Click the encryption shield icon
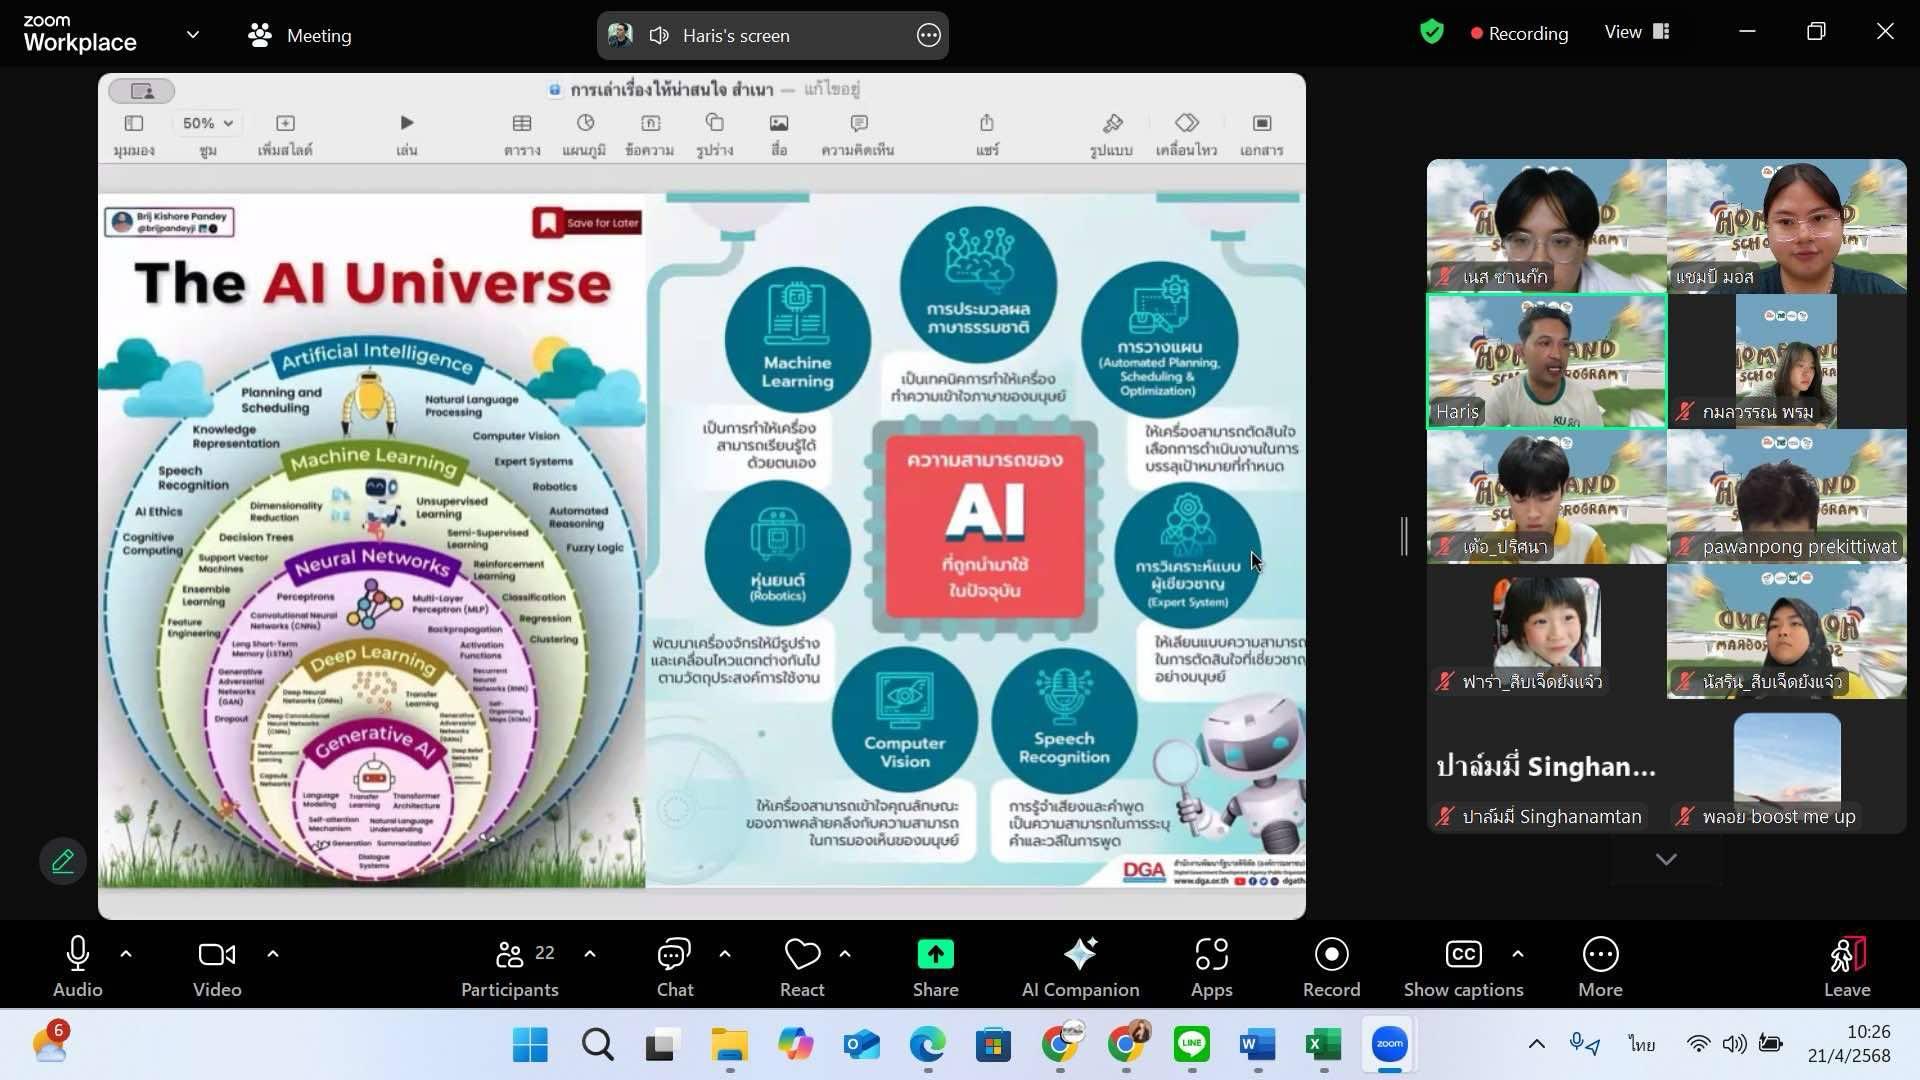 1432,33
